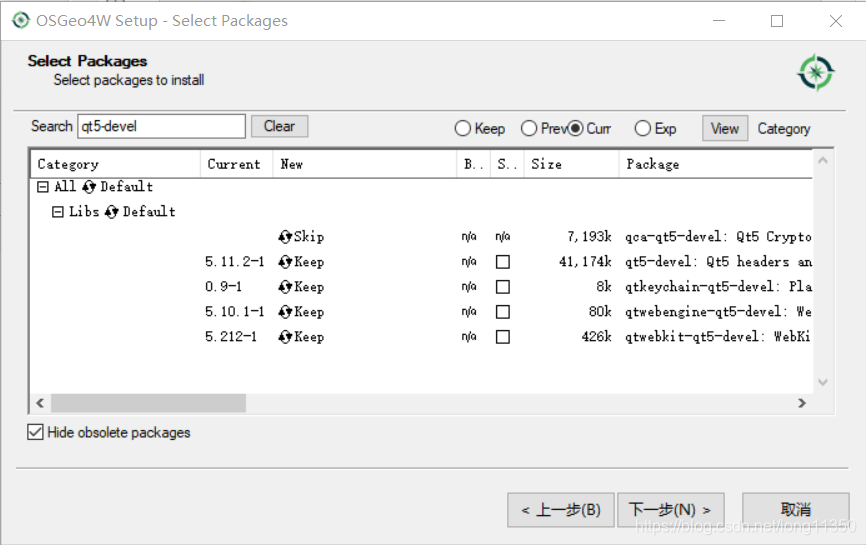Viewport: 866px width, 545px height.
Task: Toggle Hide obsolete packages checkbox
Action: [x=35, y=432]
